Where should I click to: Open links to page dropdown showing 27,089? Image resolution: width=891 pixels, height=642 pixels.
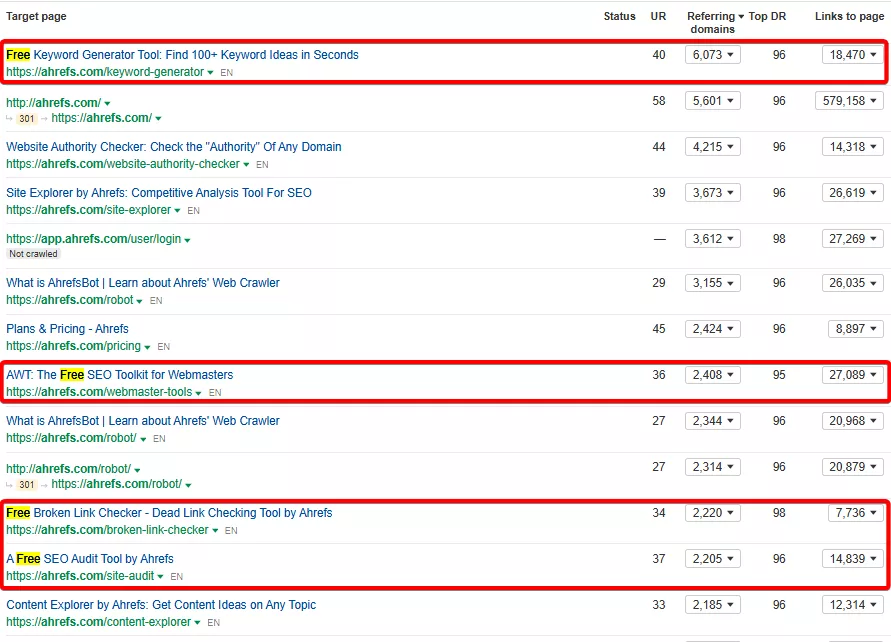click(x=852, y=375)
